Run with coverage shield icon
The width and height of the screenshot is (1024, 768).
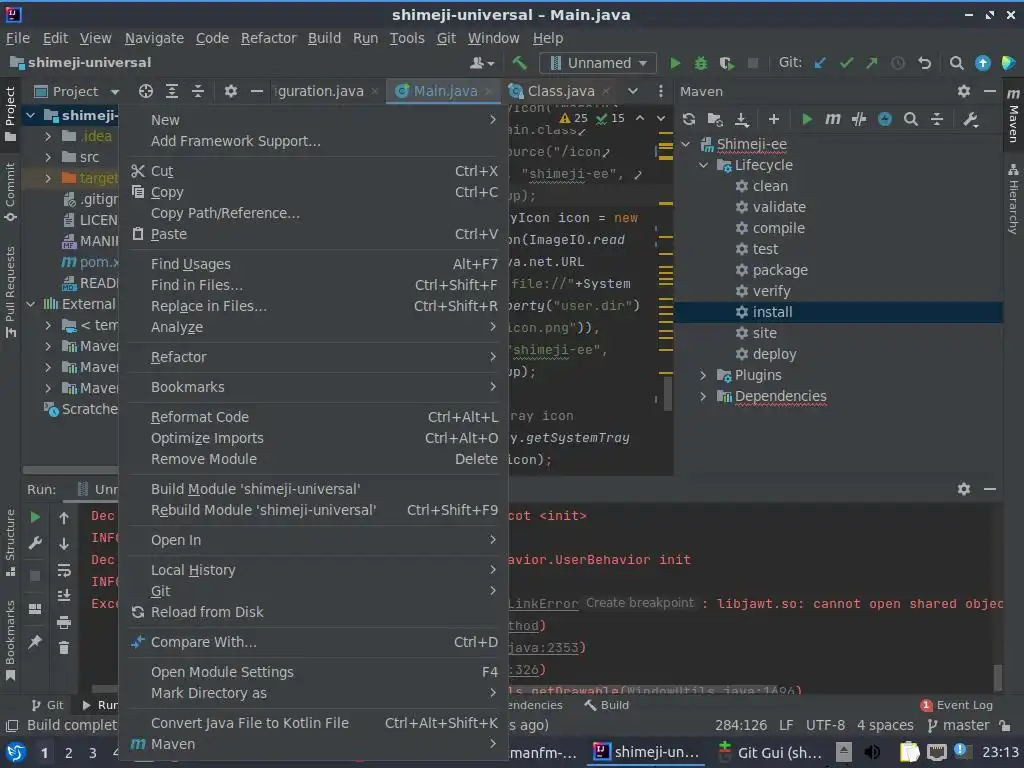coord(726,63)
